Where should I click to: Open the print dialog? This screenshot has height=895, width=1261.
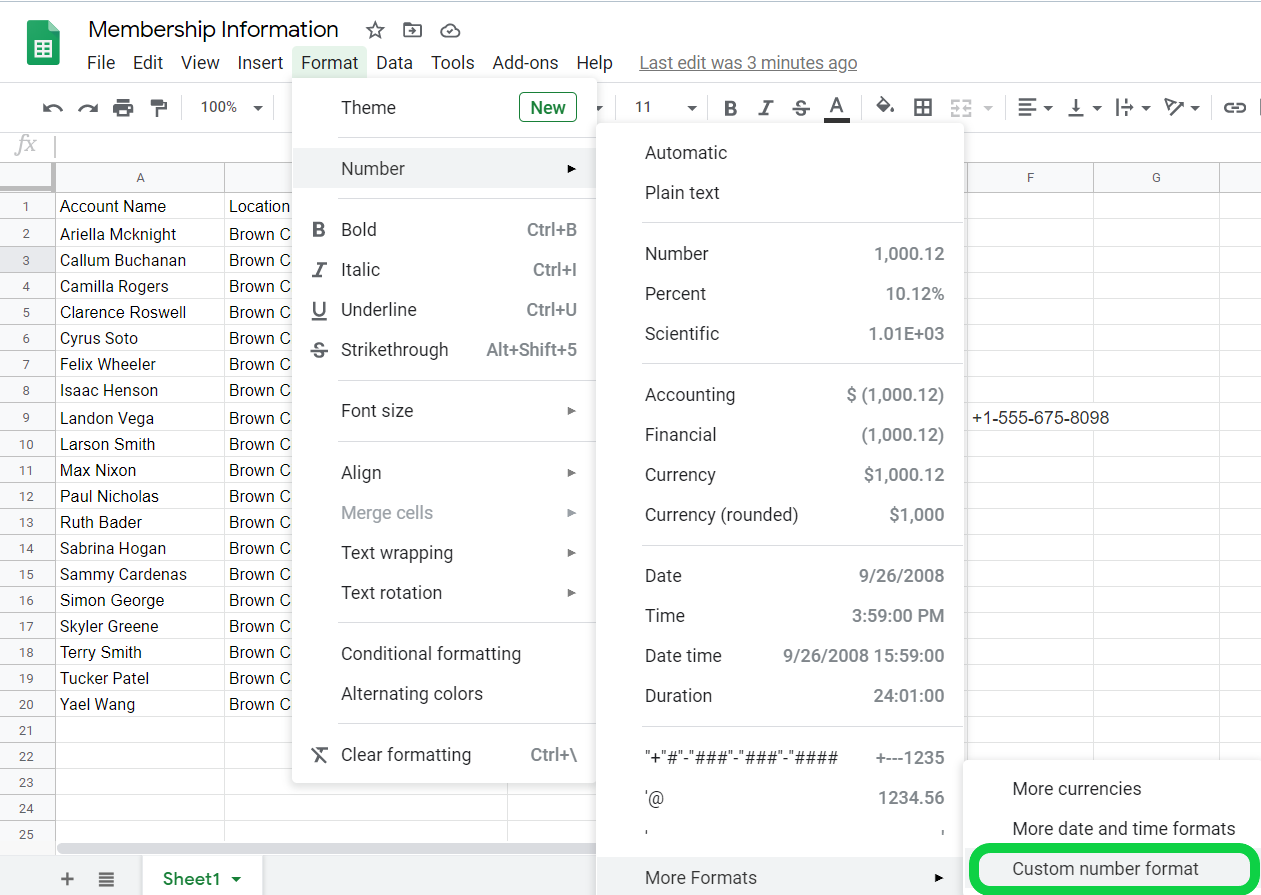click(122, 107)
